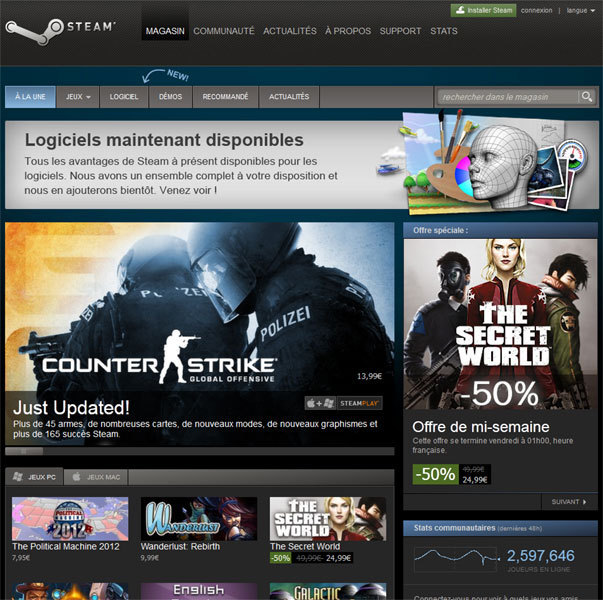Expand the JEUX dropdown menu
Viewport: 603px width, 600px height.
pos(78,97)
